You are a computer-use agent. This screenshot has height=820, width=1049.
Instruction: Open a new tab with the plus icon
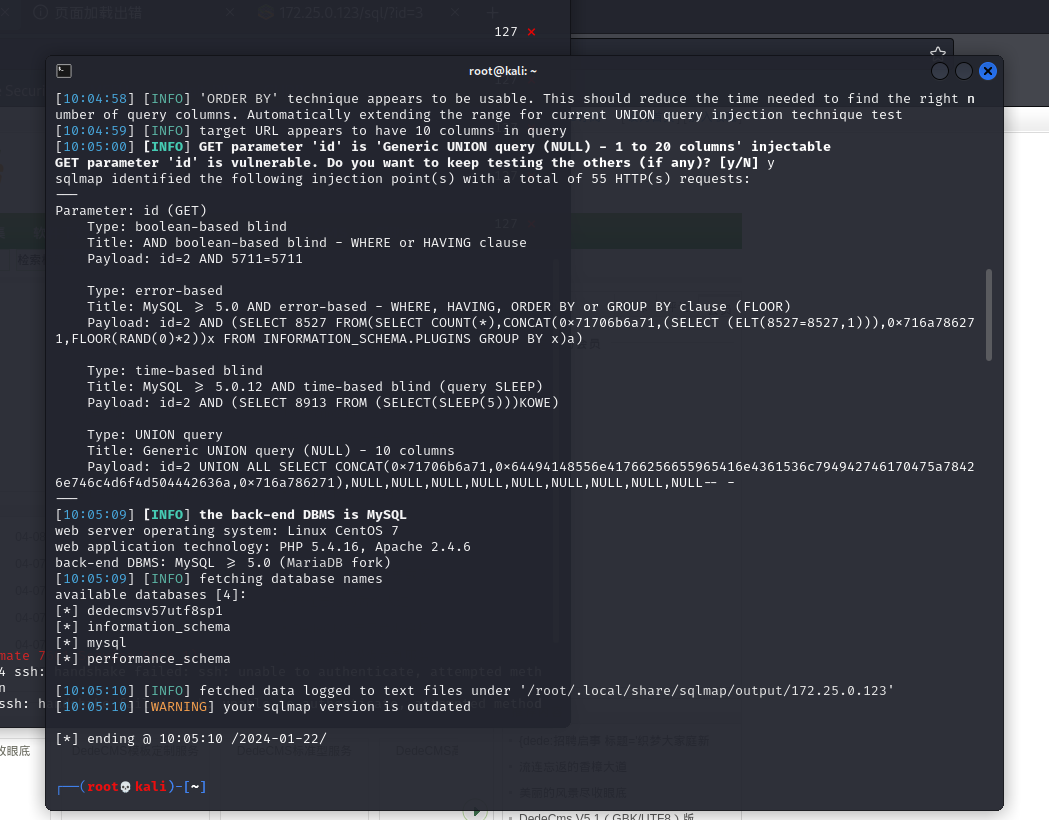[x=492, y=13]
